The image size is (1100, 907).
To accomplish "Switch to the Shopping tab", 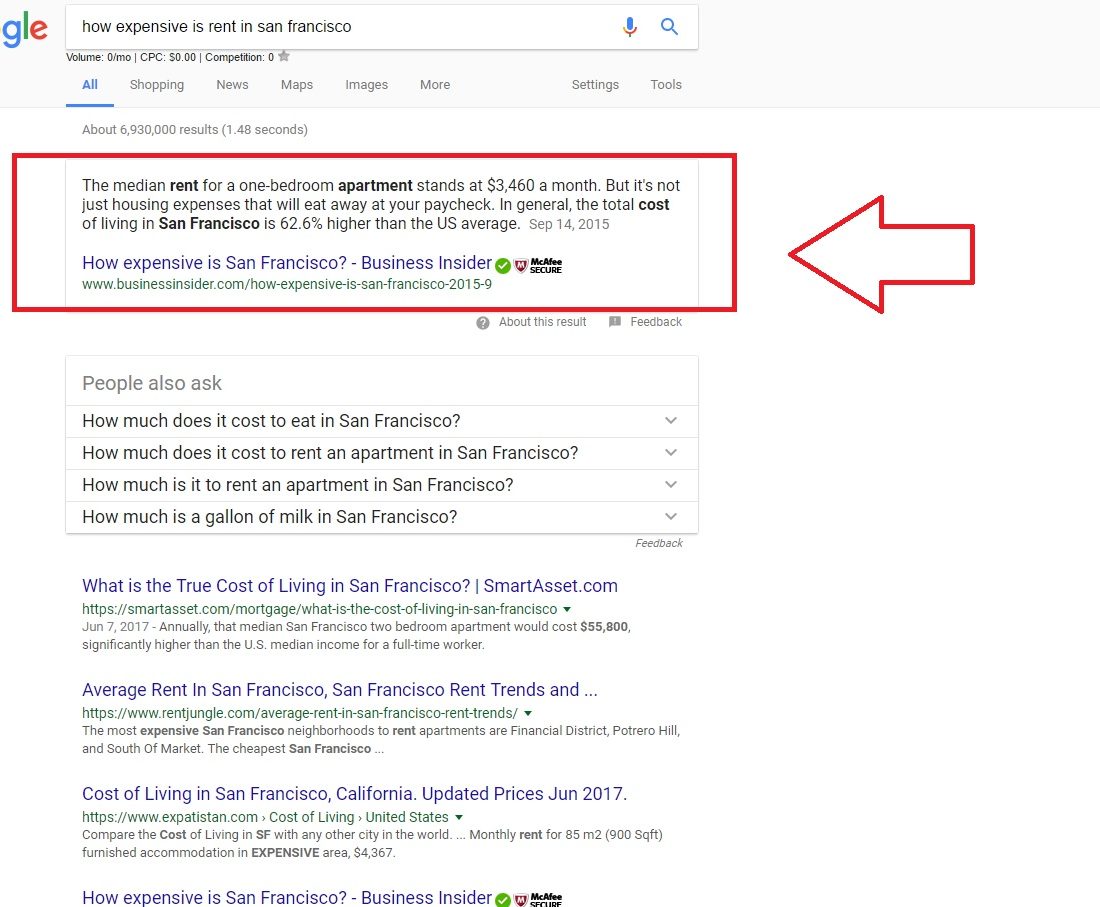I will tap(157, 85).
